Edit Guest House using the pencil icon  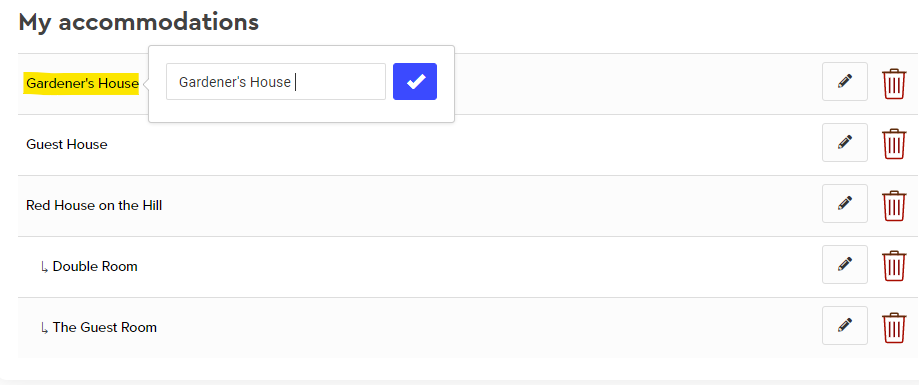845,142
